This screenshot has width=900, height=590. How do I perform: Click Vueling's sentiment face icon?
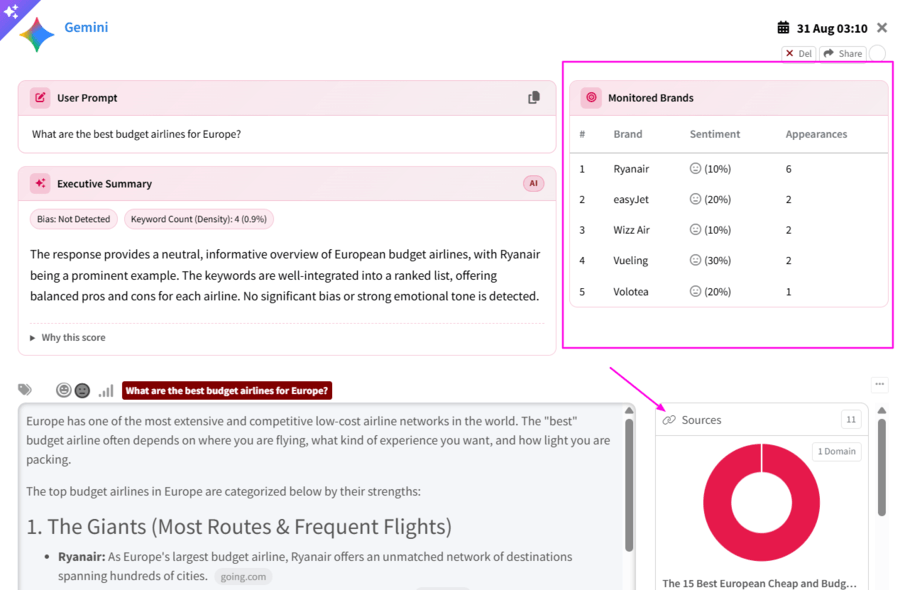click(695, 259)
